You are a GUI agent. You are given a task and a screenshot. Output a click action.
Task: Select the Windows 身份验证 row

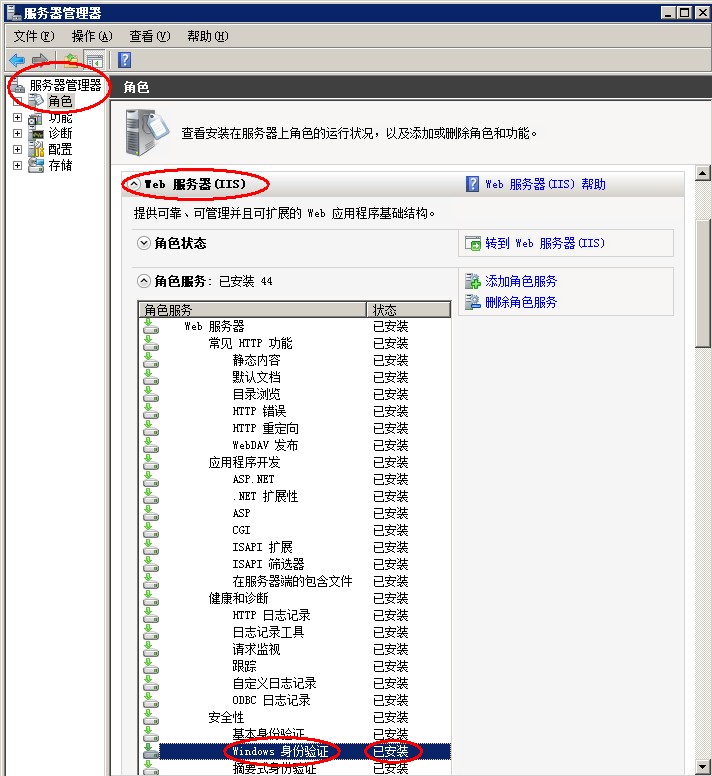click(295, 751)
